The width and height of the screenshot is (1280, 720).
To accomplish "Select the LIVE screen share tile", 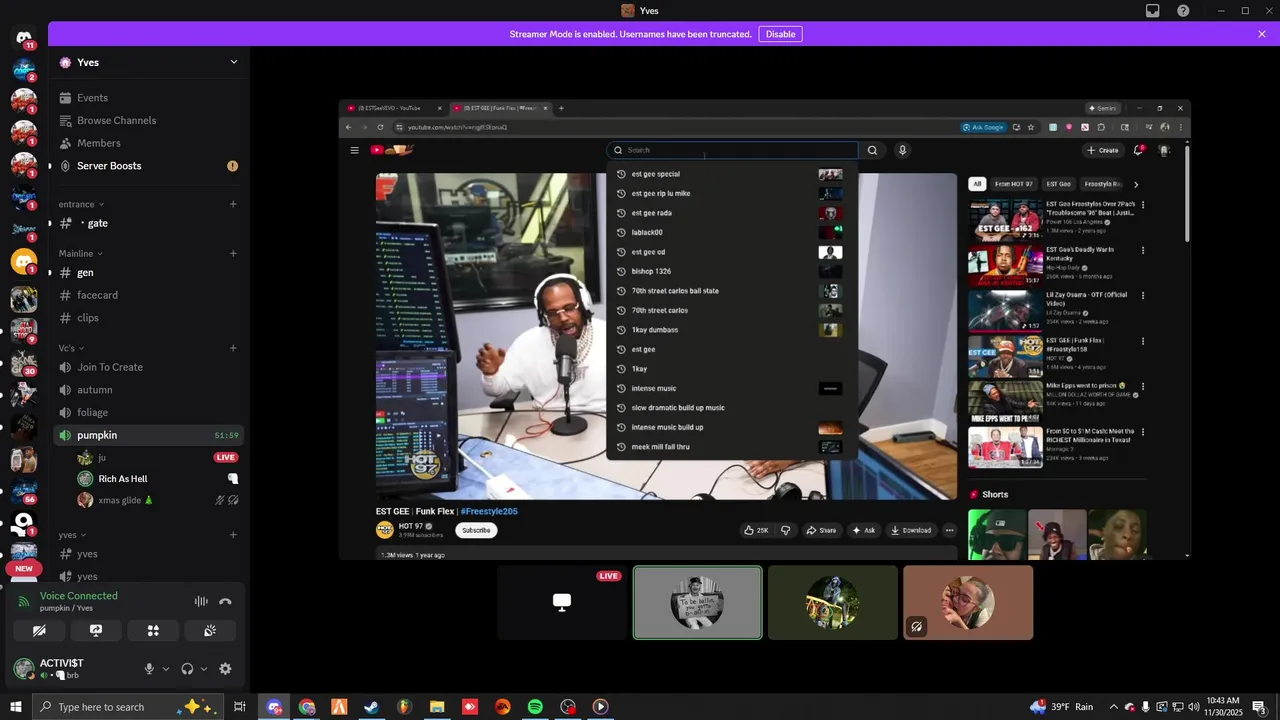I will click(x=562, y=602).
